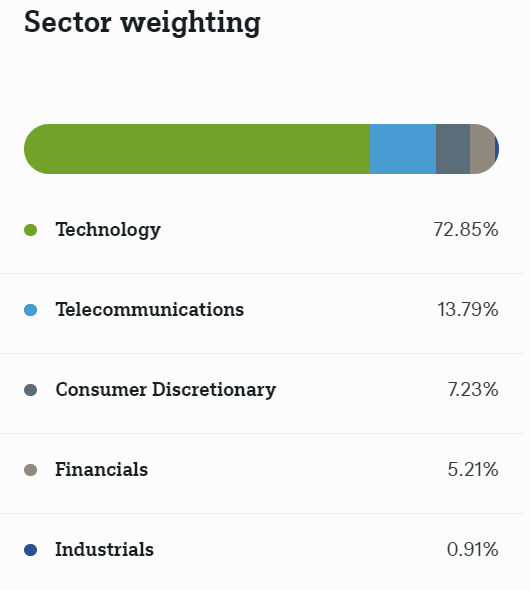The width and height of the screenshot is (530, 590).
Task: Select the taupe Financials bar segment
Action: [x=482, y=149]
